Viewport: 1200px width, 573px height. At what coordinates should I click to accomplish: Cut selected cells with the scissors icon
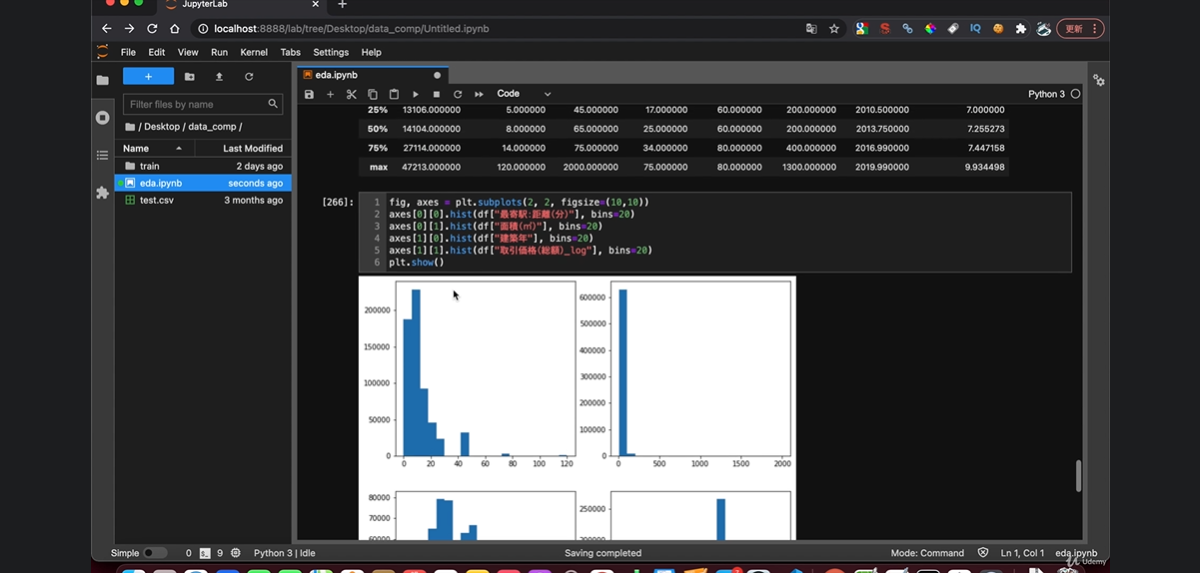352,94
